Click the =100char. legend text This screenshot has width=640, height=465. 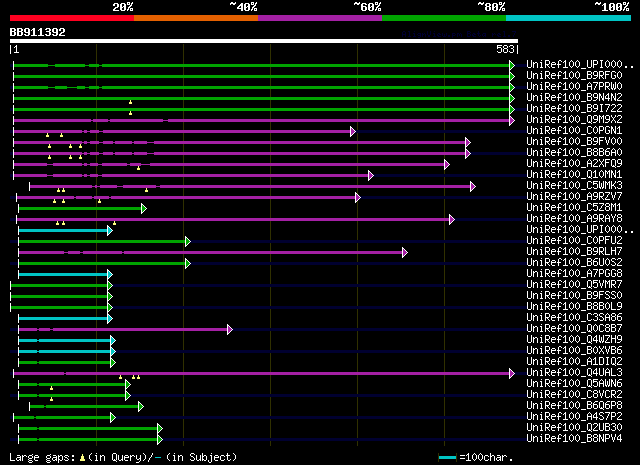(486, 458)
